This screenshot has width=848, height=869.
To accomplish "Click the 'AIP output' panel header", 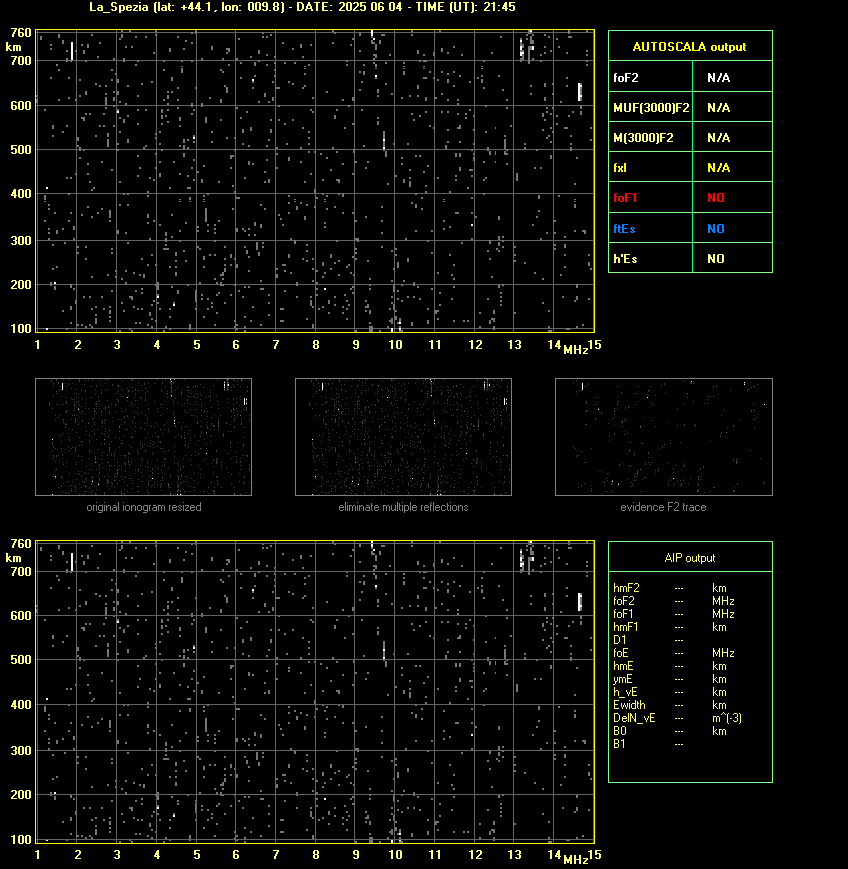I will 690,558.
